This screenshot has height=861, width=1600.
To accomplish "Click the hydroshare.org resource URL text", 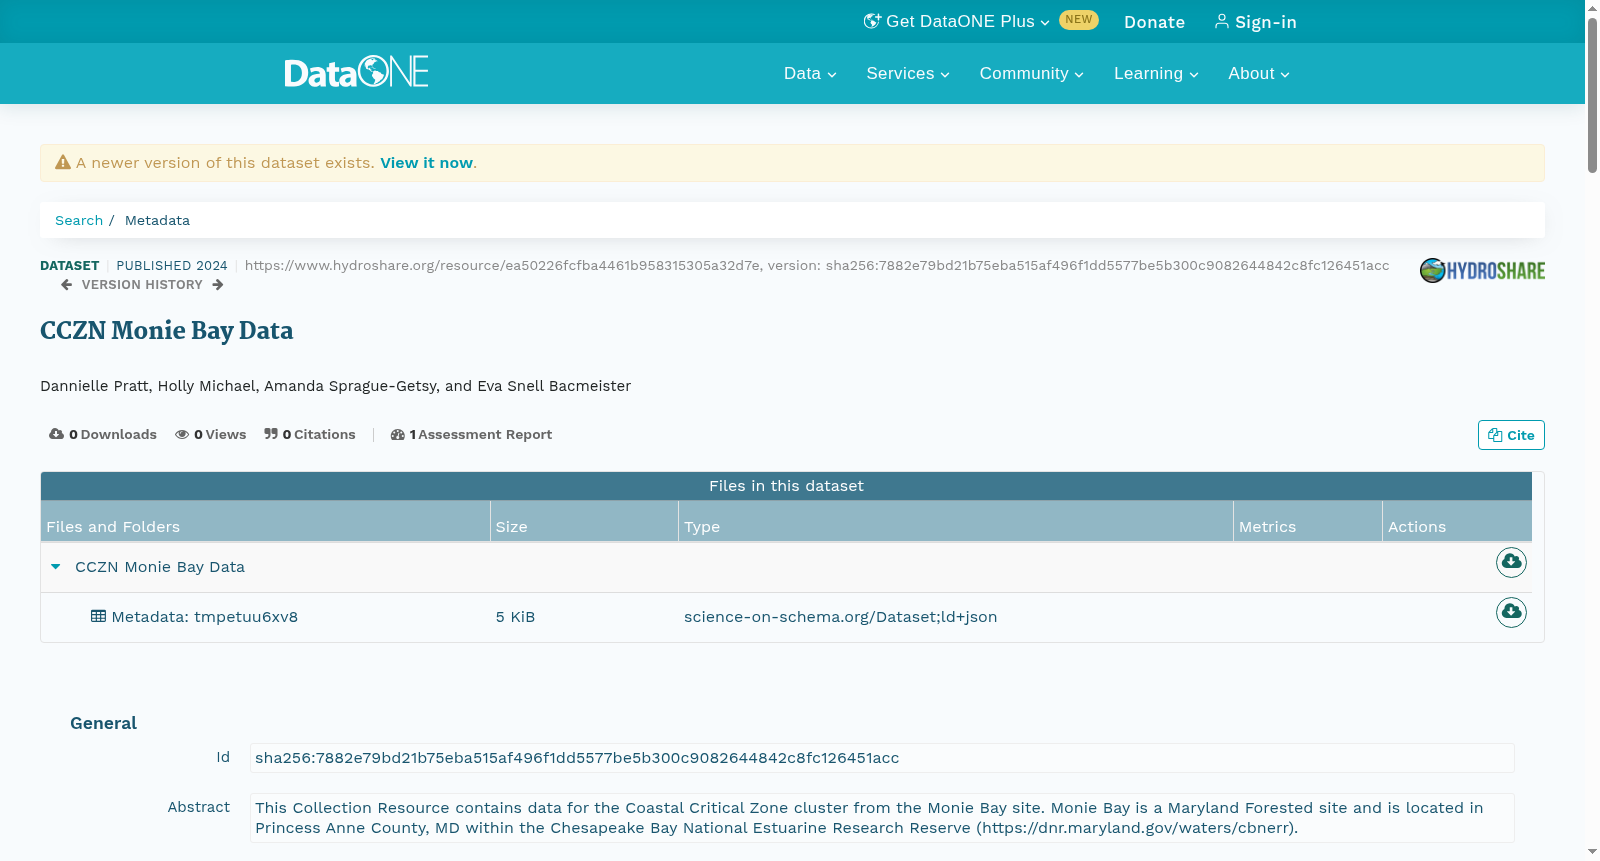I will (x=817, y=266).
